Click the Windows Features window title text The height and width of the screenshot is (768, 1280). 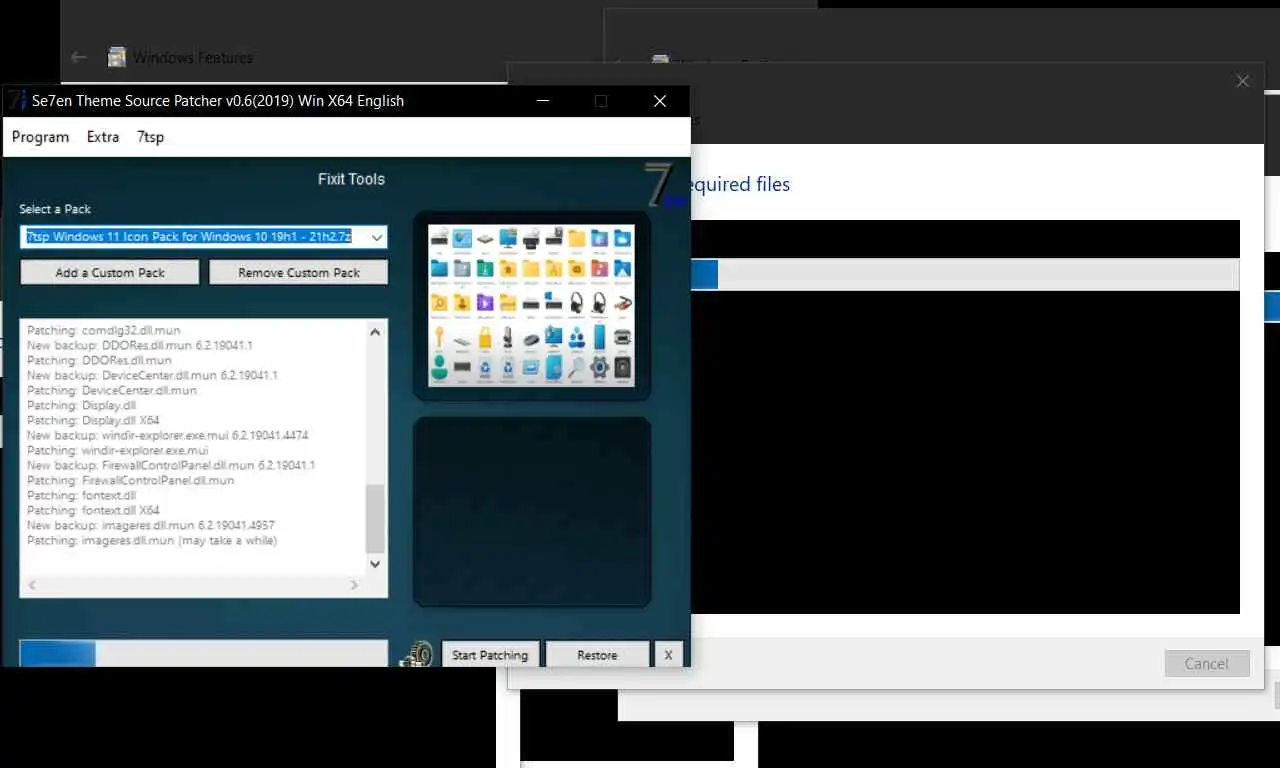point(193,57)
